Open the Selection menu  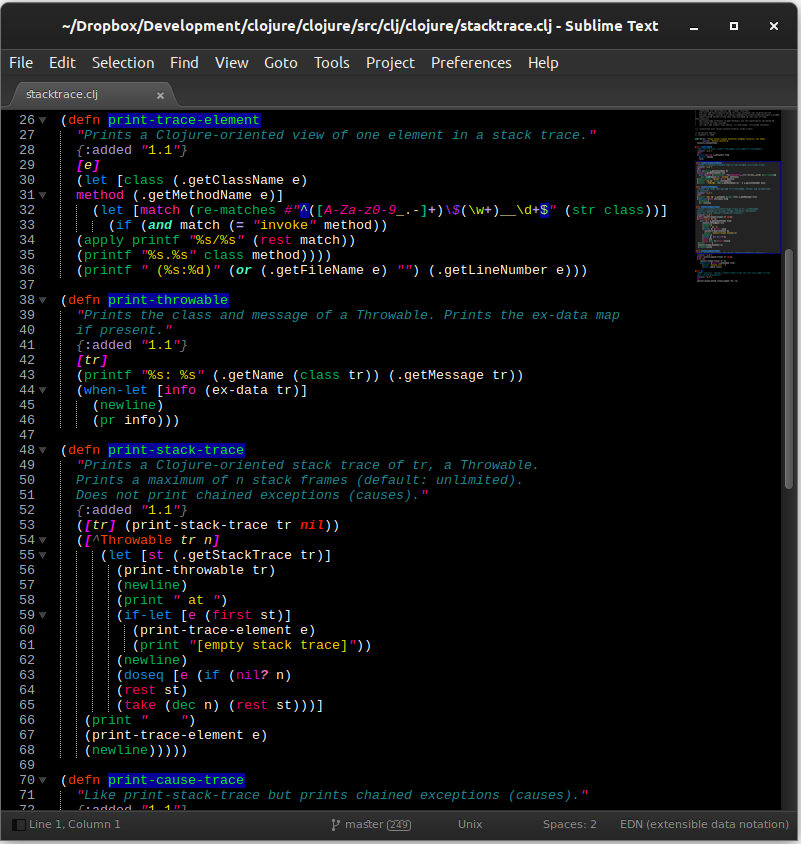(x=123, y=62)
